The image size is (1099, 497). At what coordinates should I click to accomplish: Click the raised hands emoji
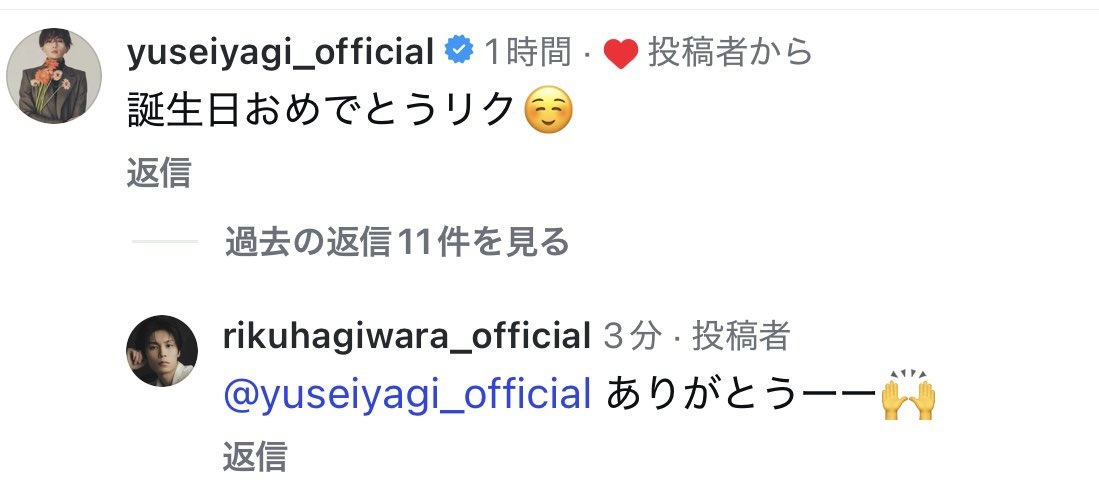(908, 396)
